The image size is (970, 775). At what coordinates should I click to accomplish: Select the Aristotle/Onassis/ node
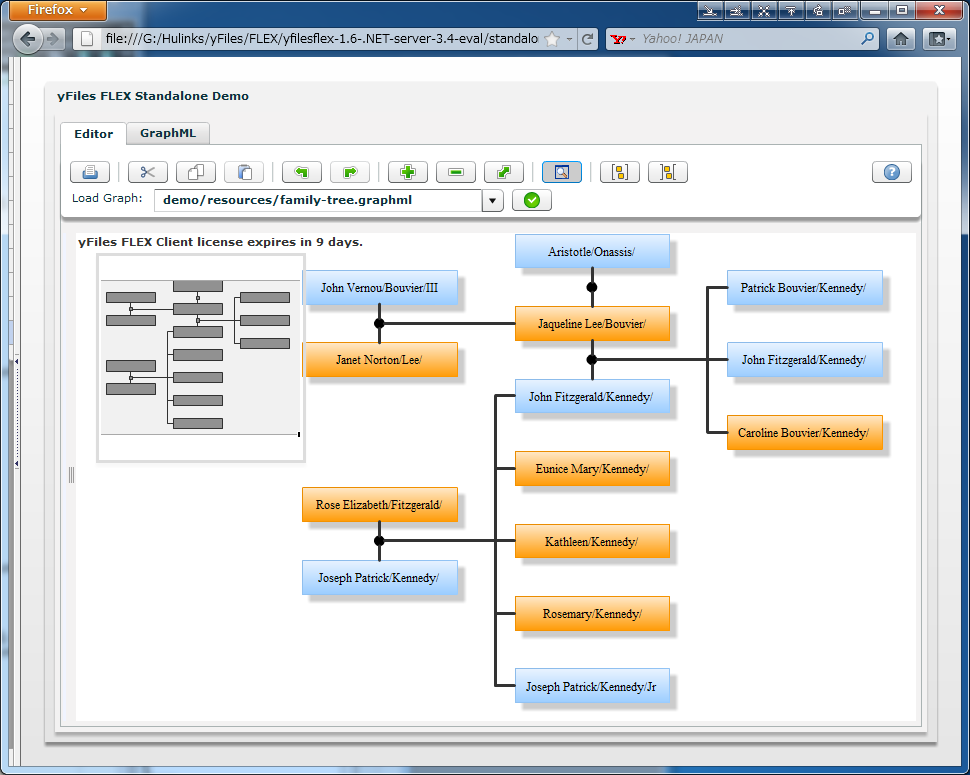(x=592, y=251)
